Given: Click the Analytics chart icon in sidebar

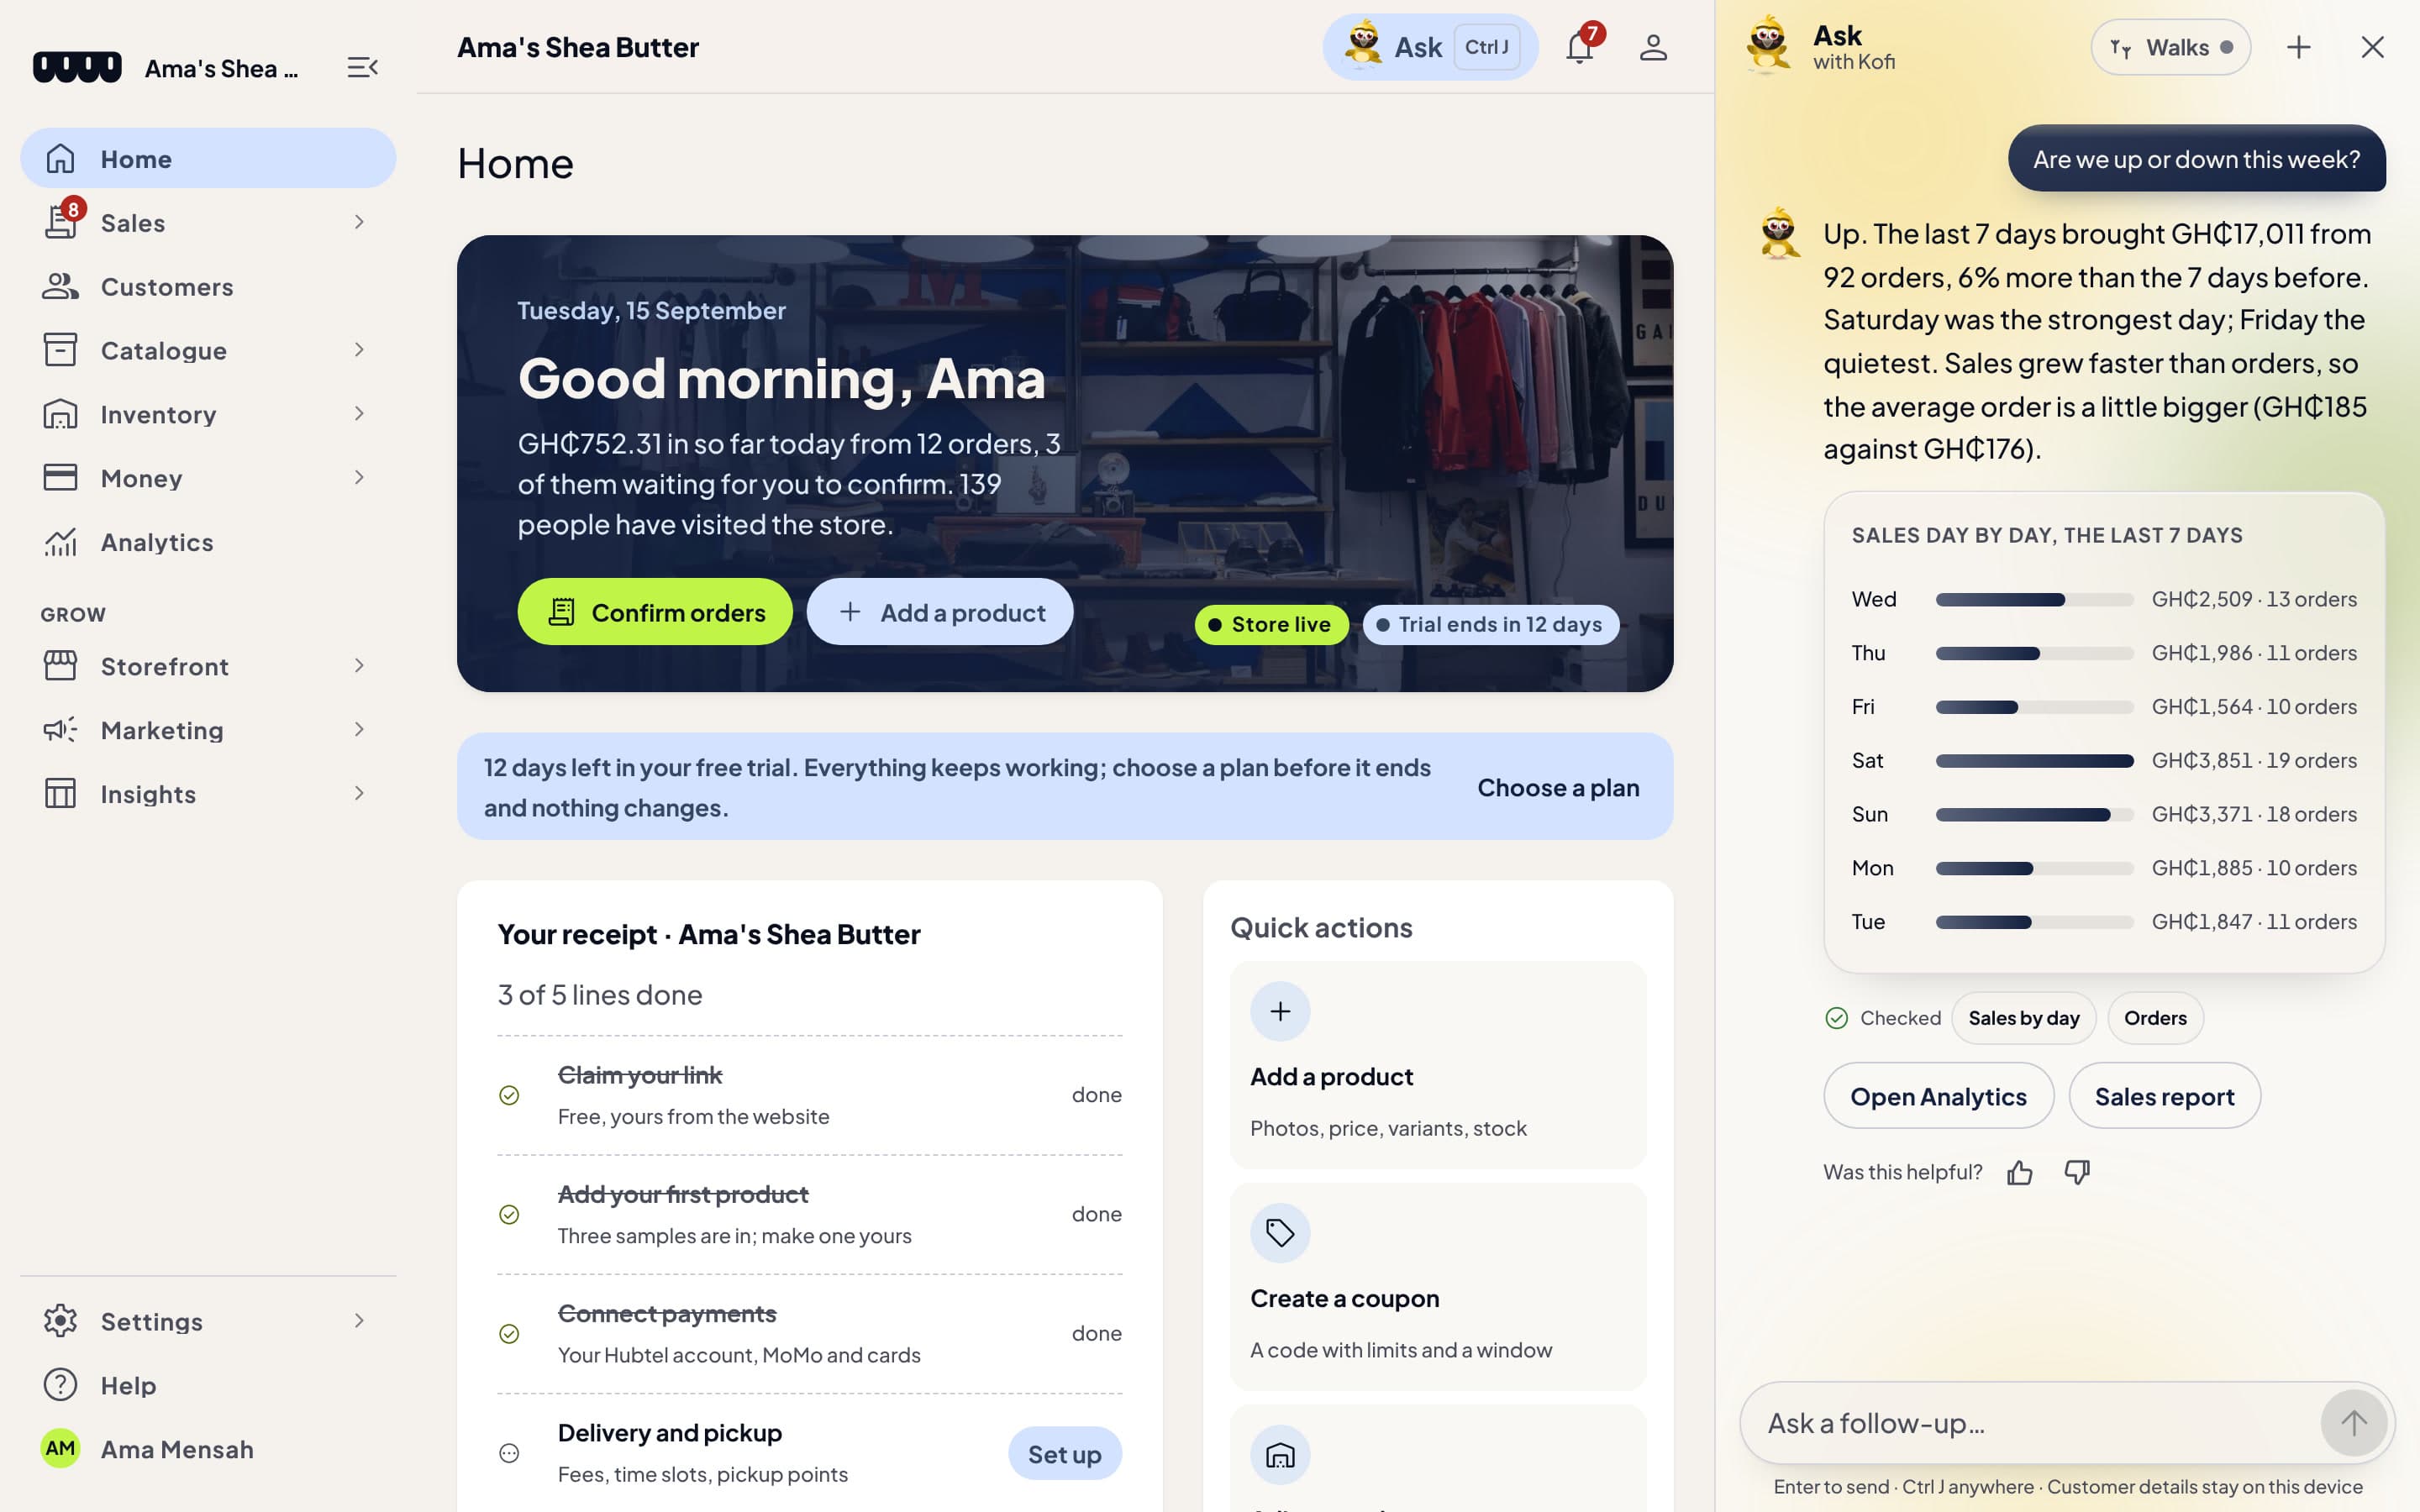Looking at the screenshot, I should 60,542.
